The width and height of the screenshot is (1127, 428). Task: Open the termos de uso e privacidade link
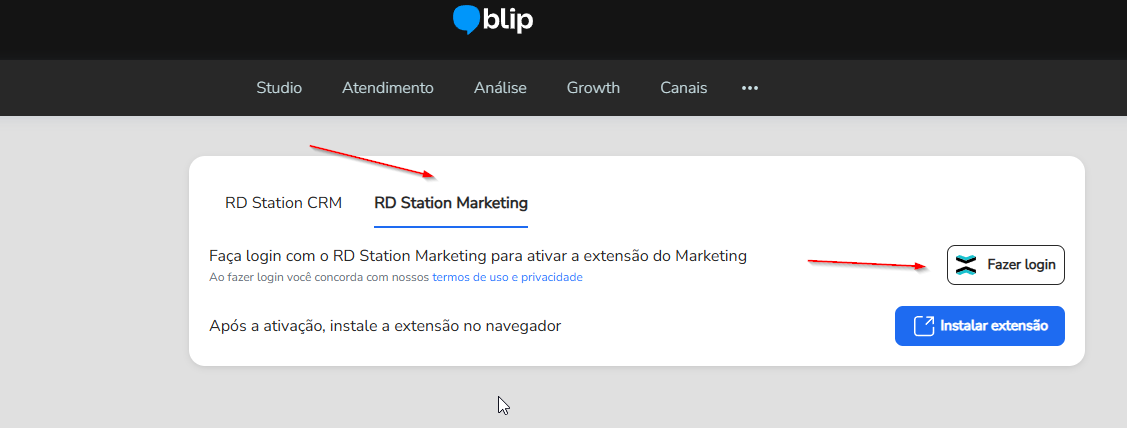click(x=507, y=277)
